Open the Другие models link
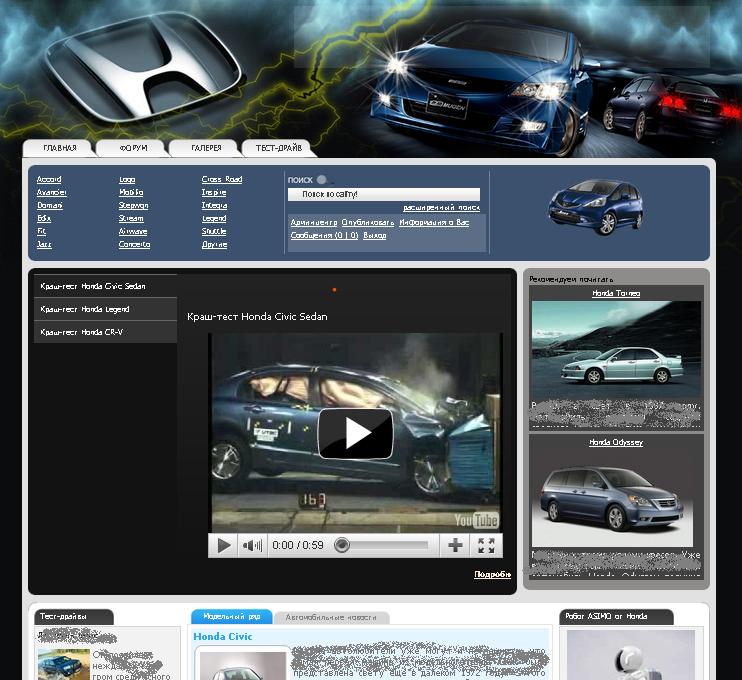The image size is (742, 680). [x=214, y=244]
